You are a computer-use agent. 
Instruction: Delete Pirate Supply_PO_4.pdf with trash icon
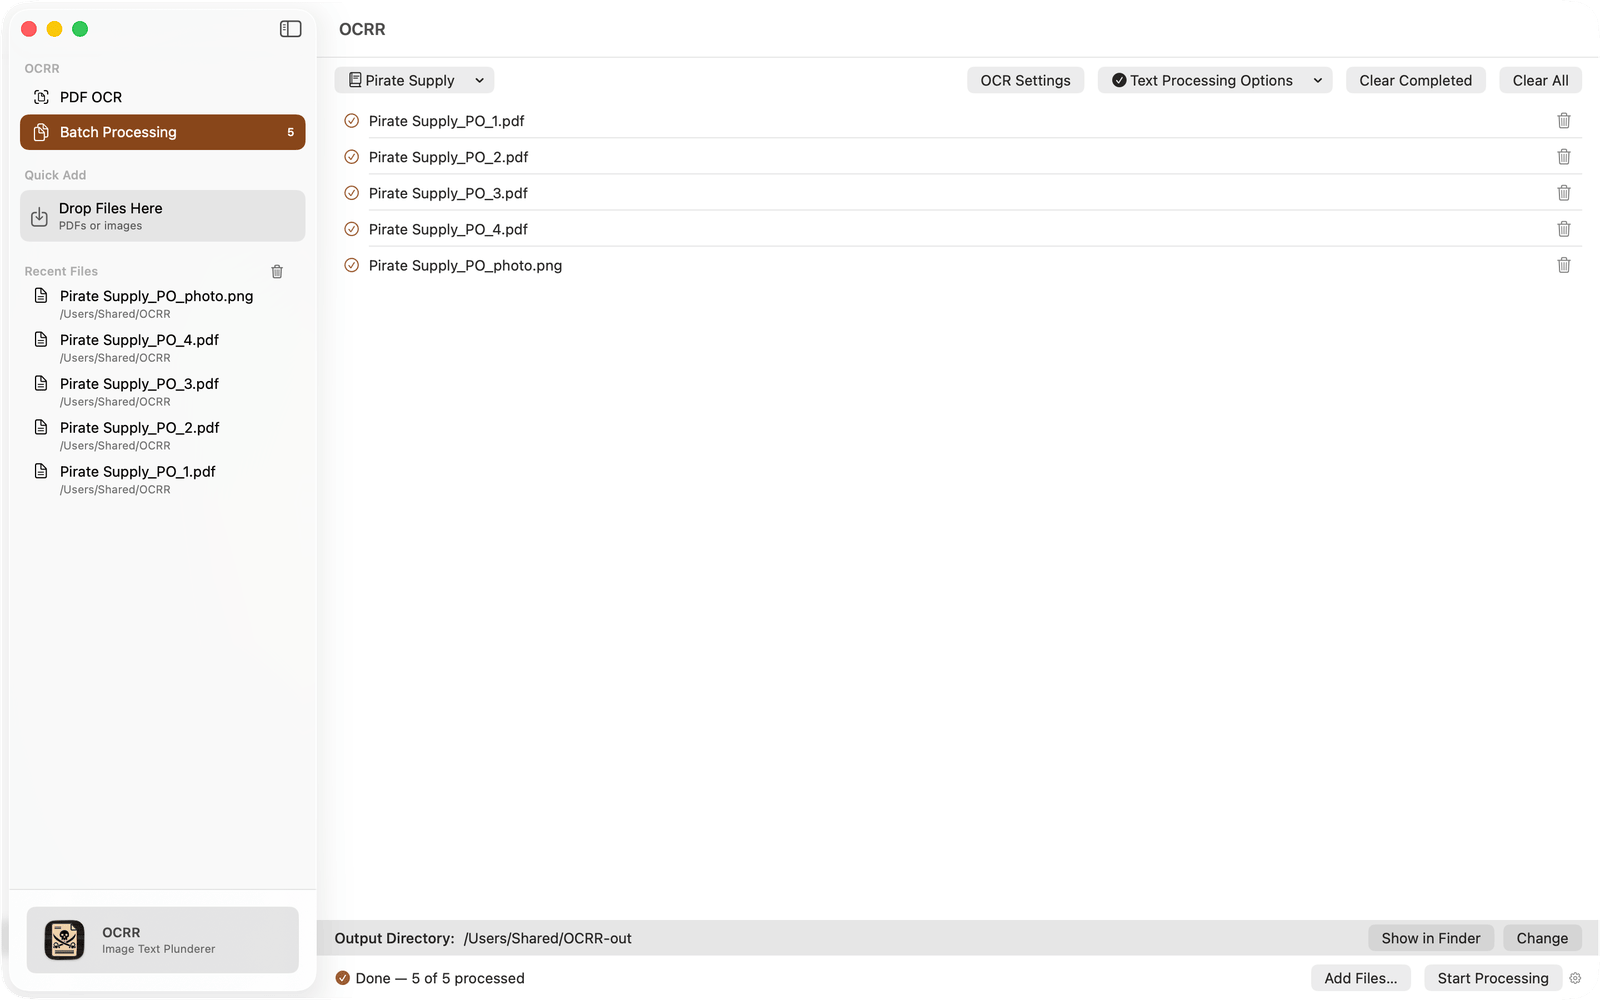(1564, 229)
